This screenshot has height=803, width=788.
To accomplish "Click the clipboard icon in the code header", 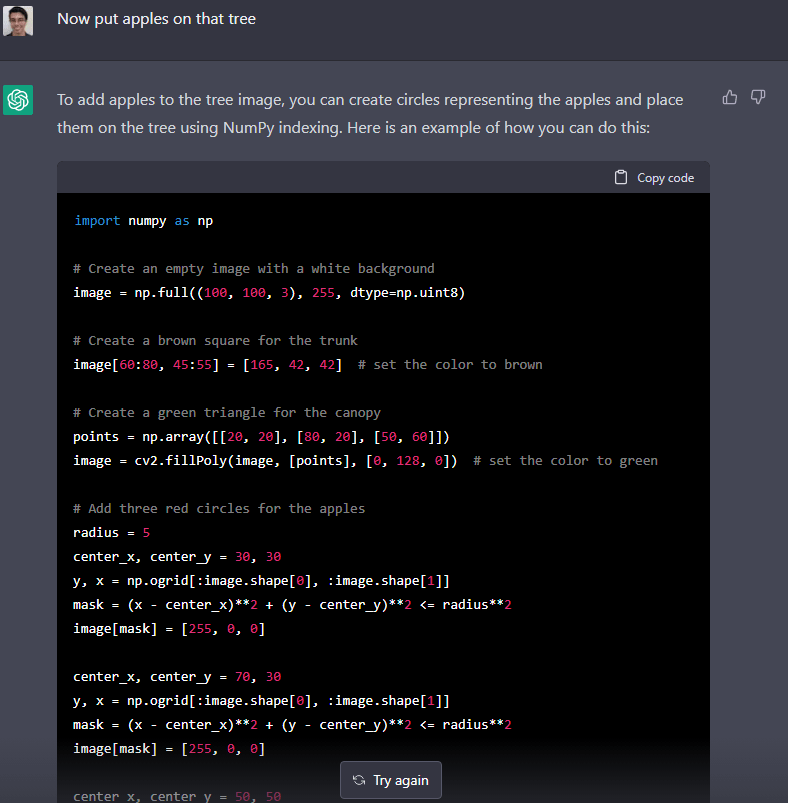I will point(621,178).
